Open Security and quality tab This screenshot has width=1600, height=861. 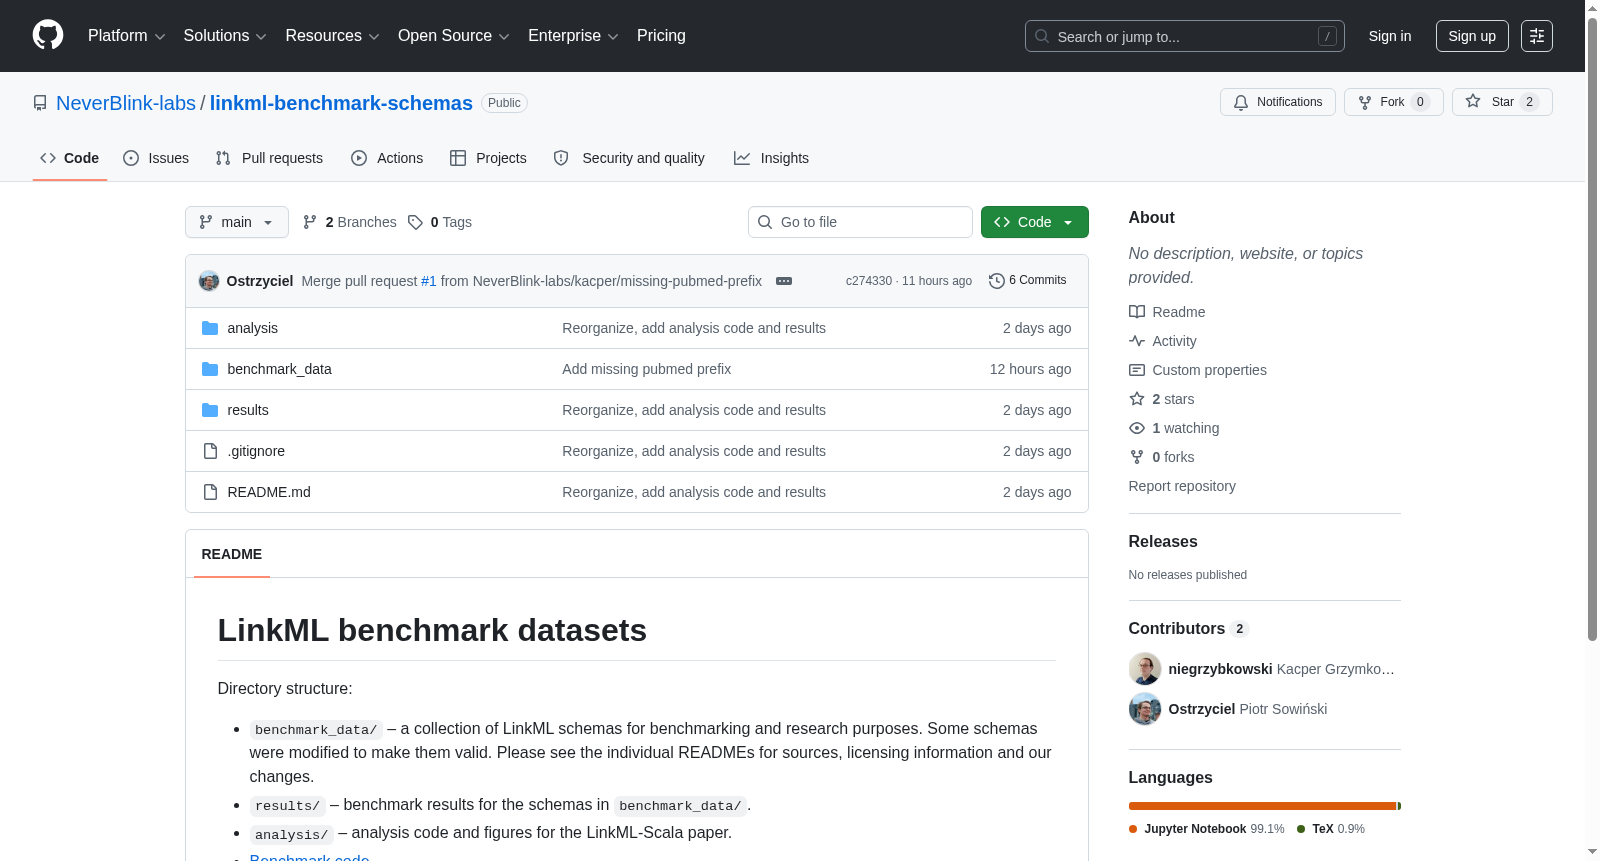[629, 158]
